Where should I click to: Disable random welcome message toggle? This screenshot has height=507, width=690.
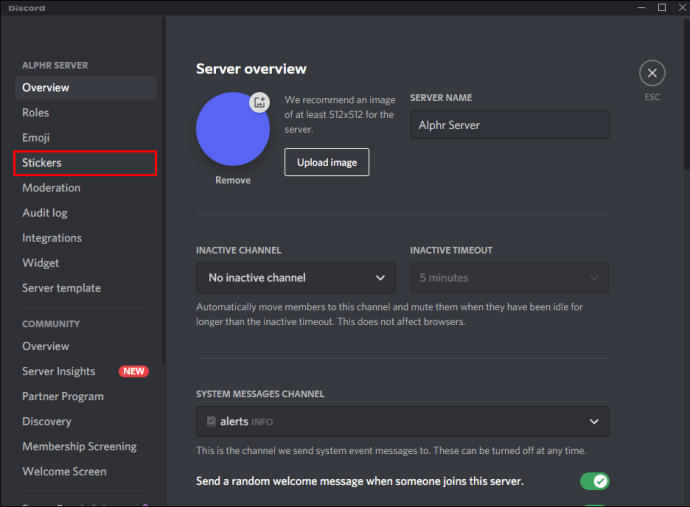(x=594, y=481)
